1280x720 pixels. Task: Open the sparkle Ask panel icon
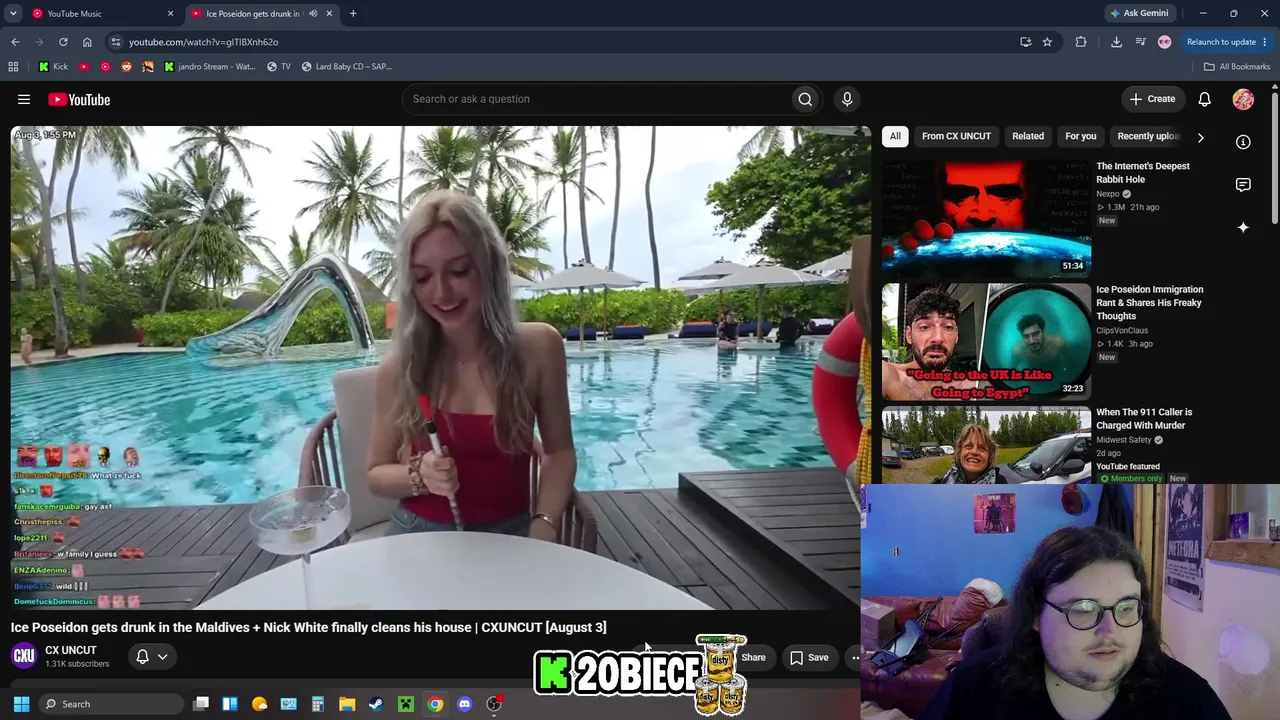1243,228
